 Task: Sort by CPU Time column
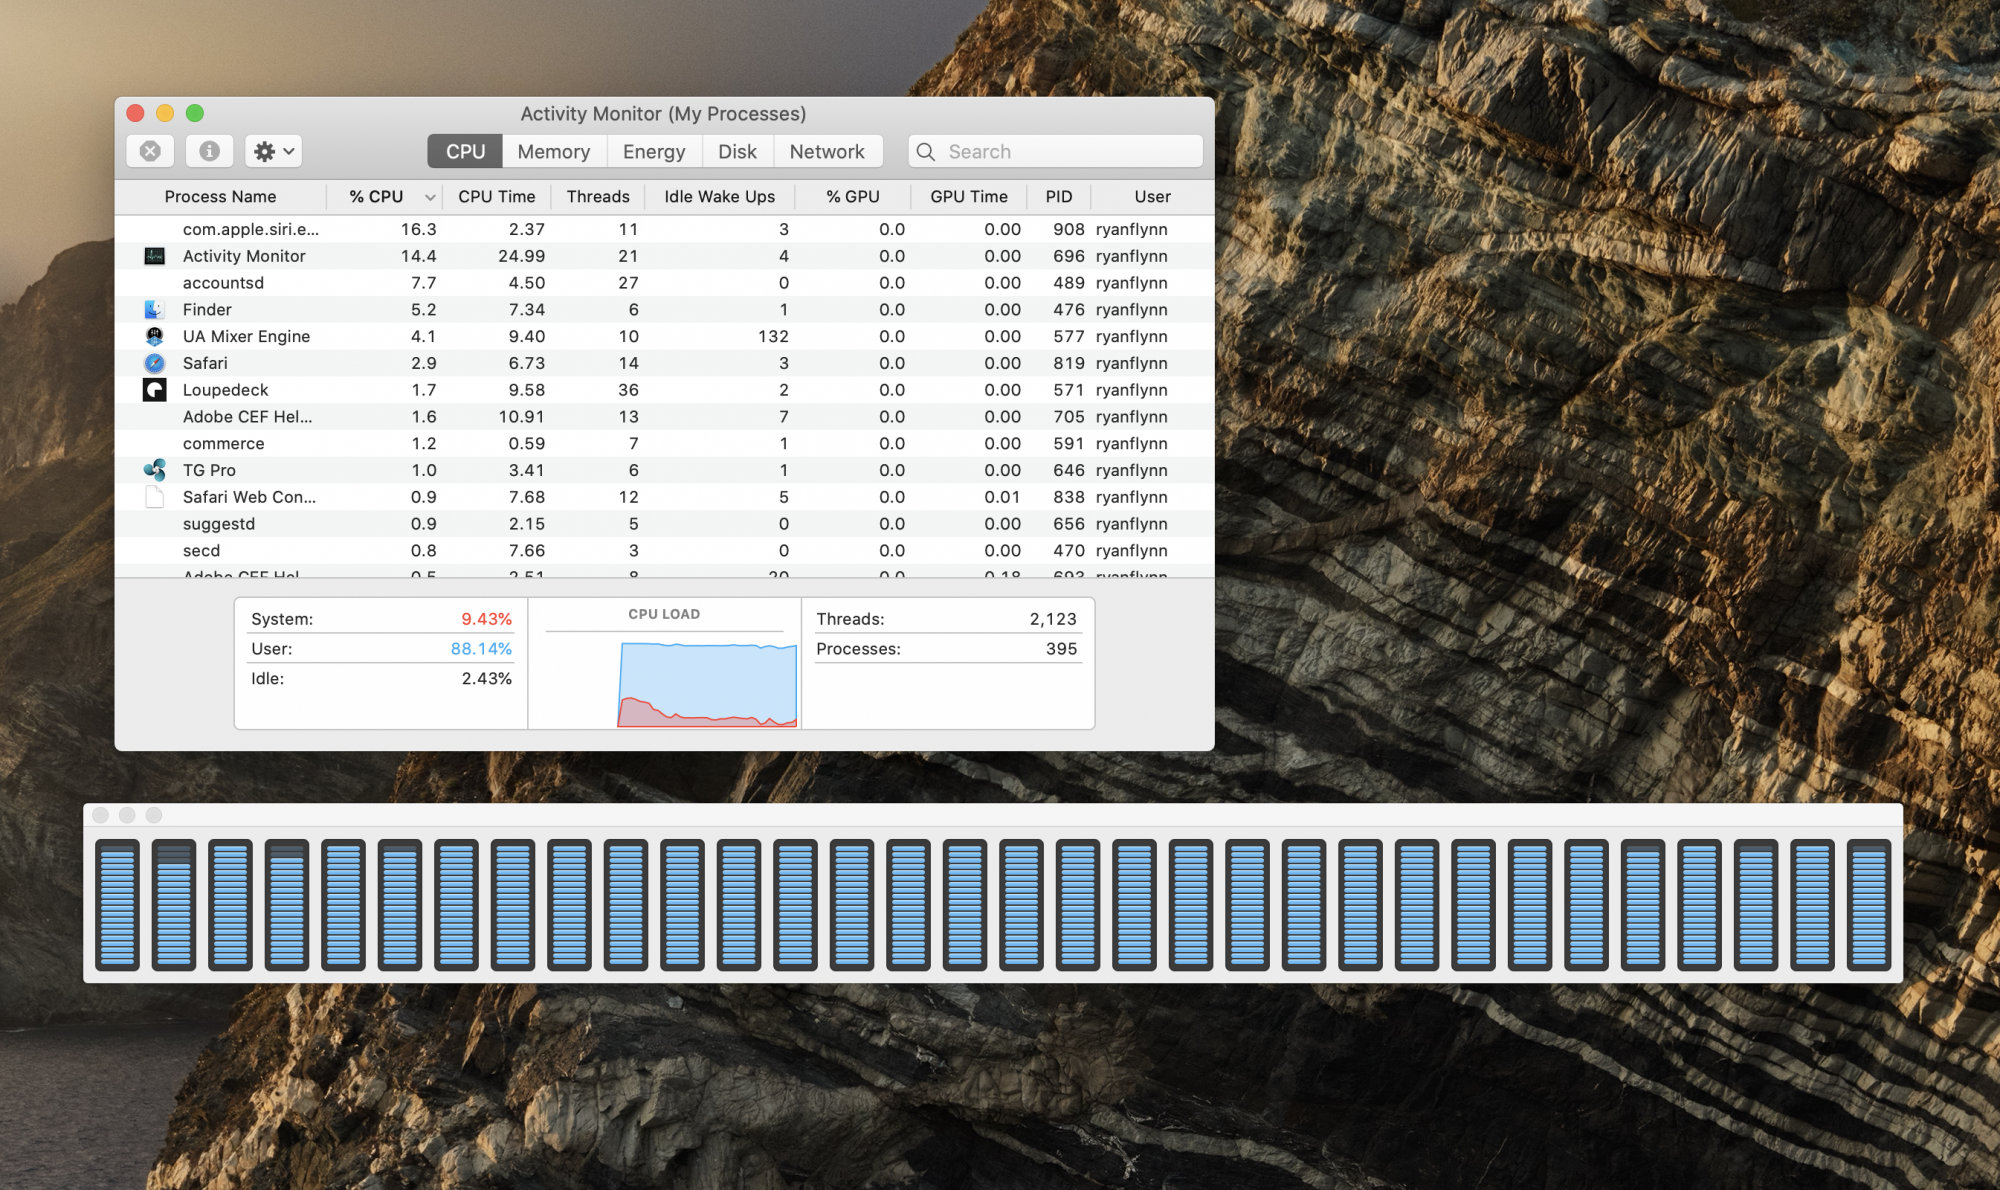496,197
